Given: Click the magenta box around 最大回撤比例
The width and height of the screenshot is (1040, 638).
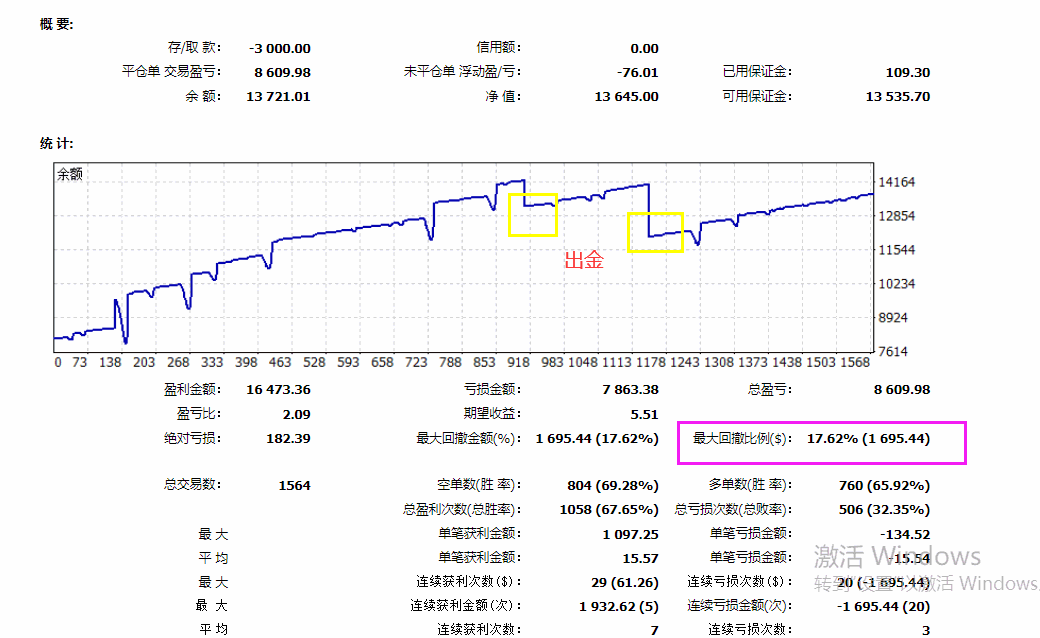Looking at the screenshot, I should click(821, 443).
